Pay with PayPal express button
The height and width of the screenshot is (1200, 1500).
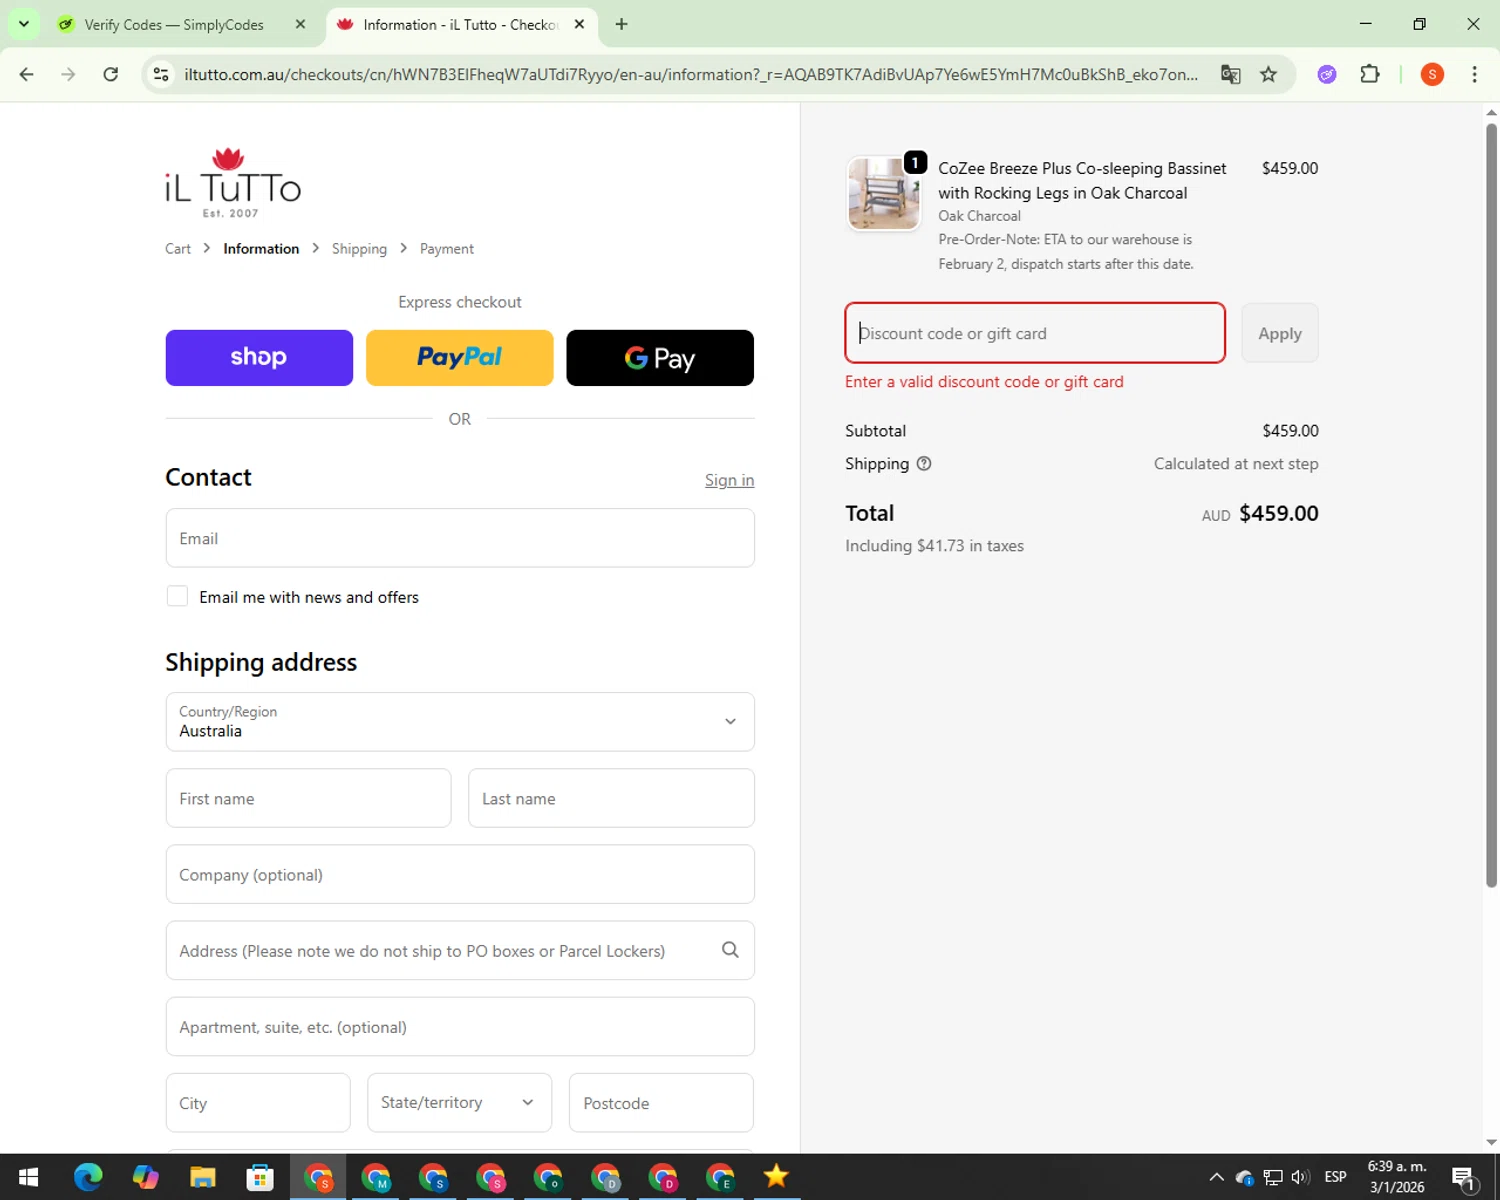click(460, 358)
